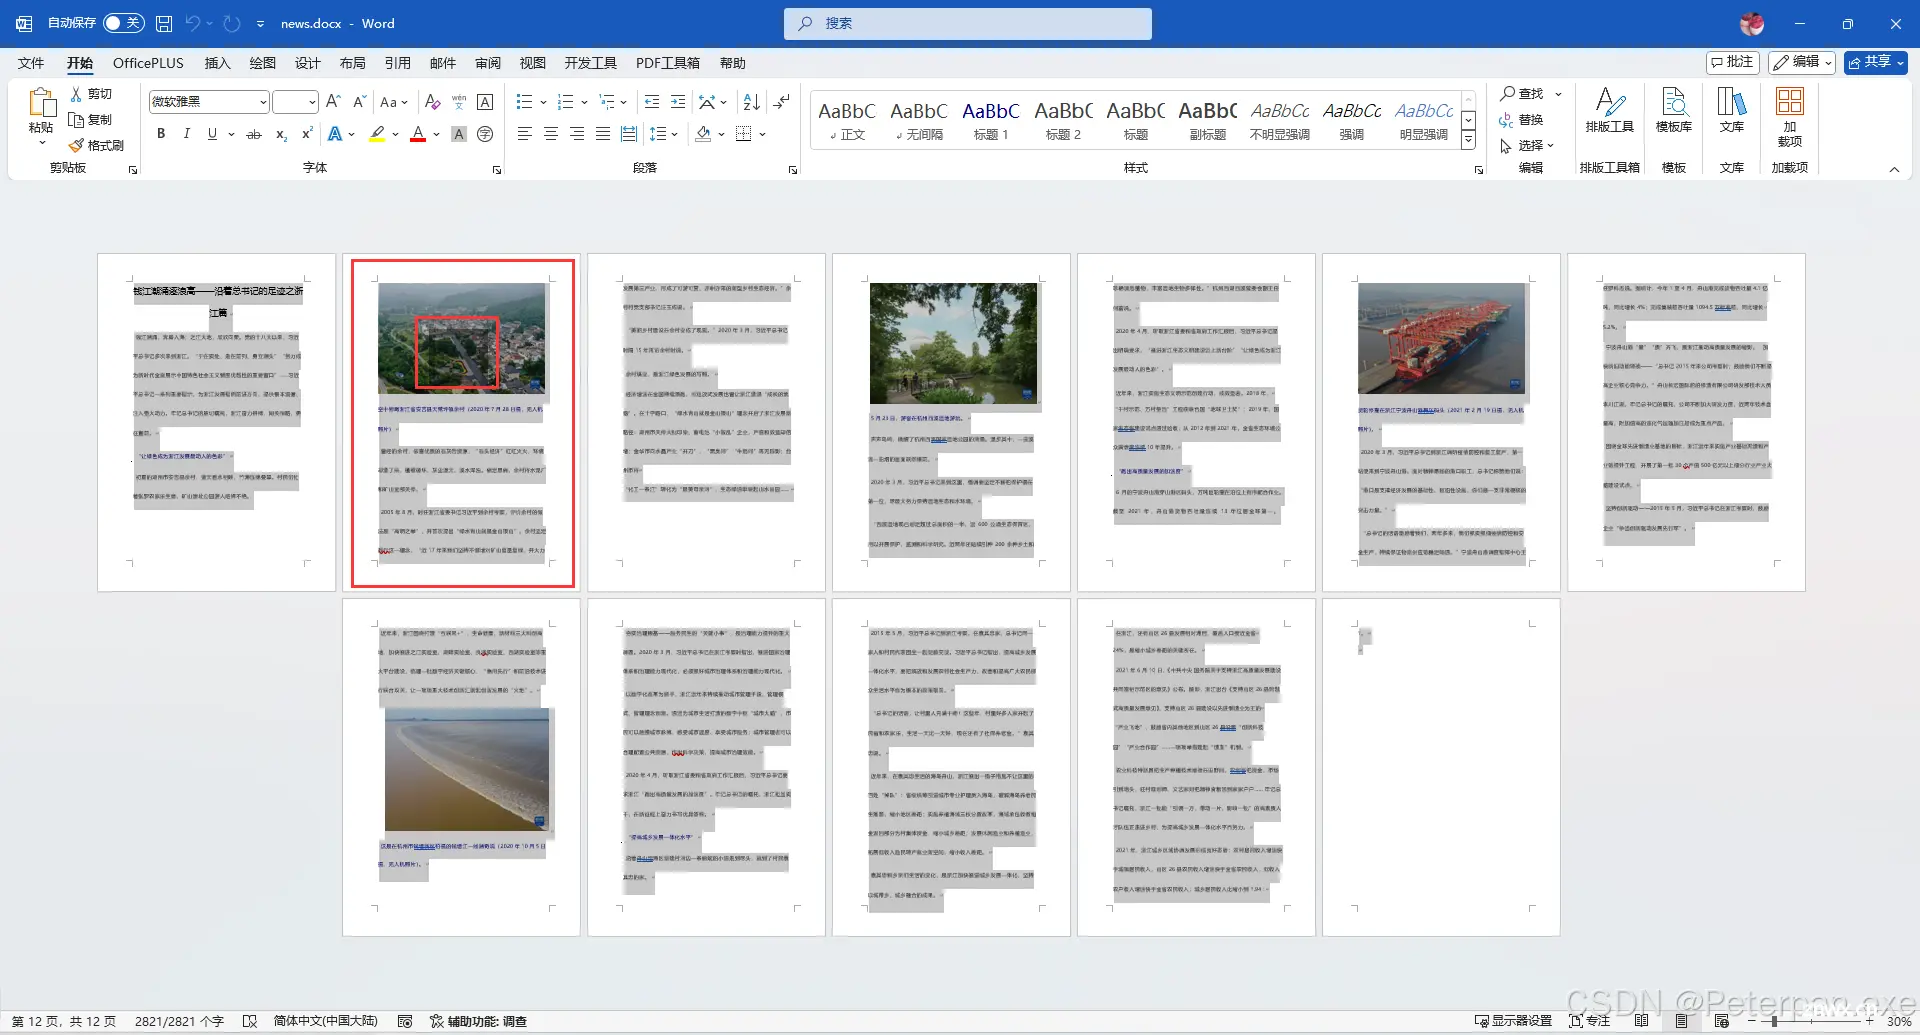Decrease font size with the smaller A icon
Screen dimensions: 1920x1035
pyautogui.click(x=359, y=102)
